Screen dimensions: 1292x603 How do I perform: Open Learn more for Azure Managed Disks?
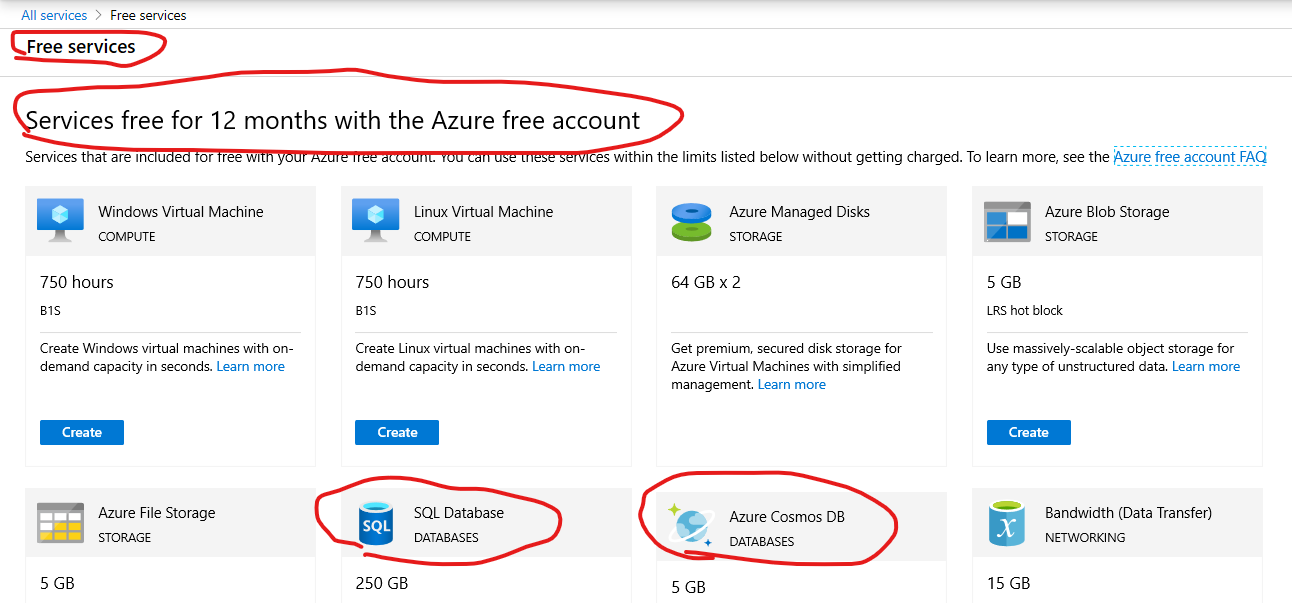pos(792,385)
